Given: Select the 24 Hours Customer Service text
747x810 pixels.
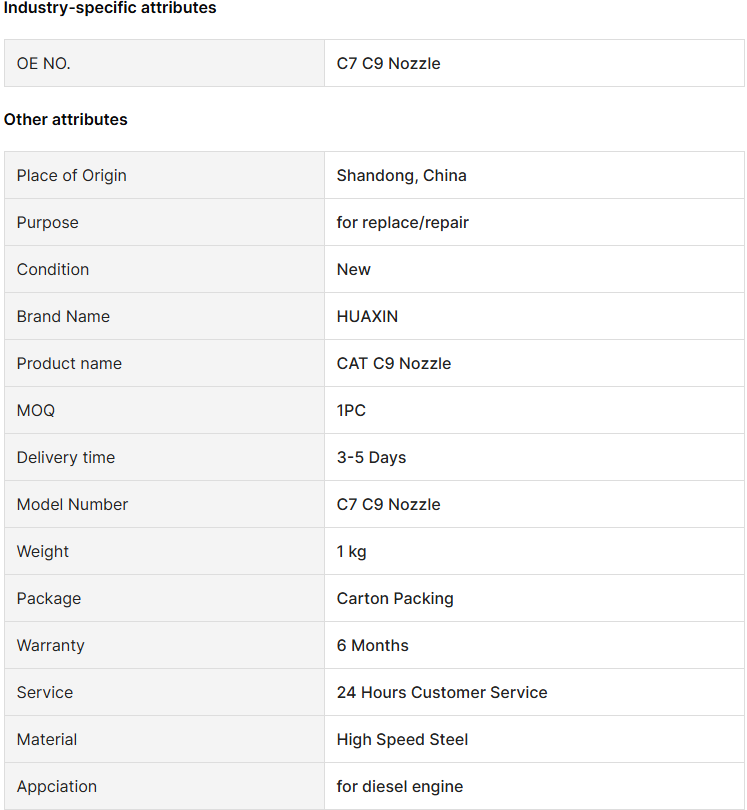Looking at the screenshot, I should (x=442, y=693).
